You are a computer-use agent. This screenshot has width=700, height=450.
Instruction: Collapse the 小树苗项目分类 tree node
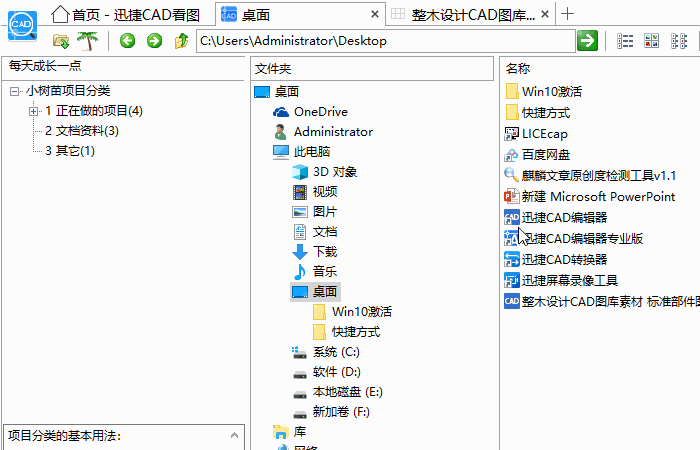[14, 91]
